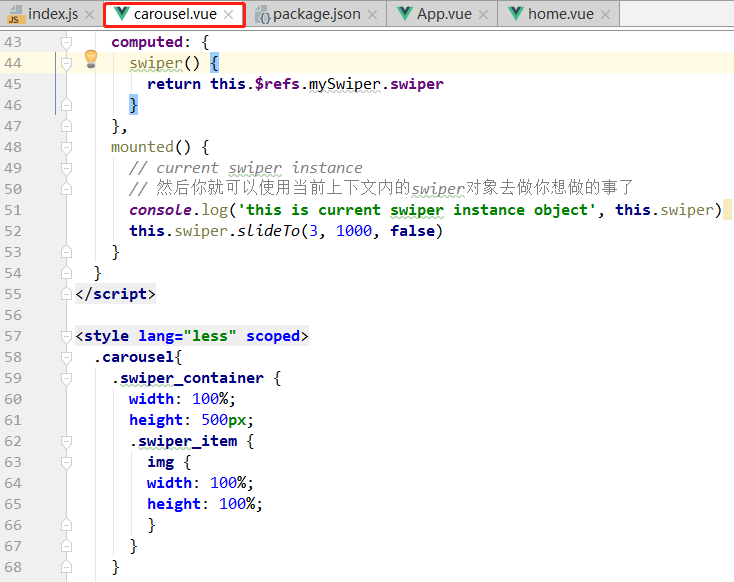Click the yellow light bulb intention icon
The image size is (734, 582).
91,59
